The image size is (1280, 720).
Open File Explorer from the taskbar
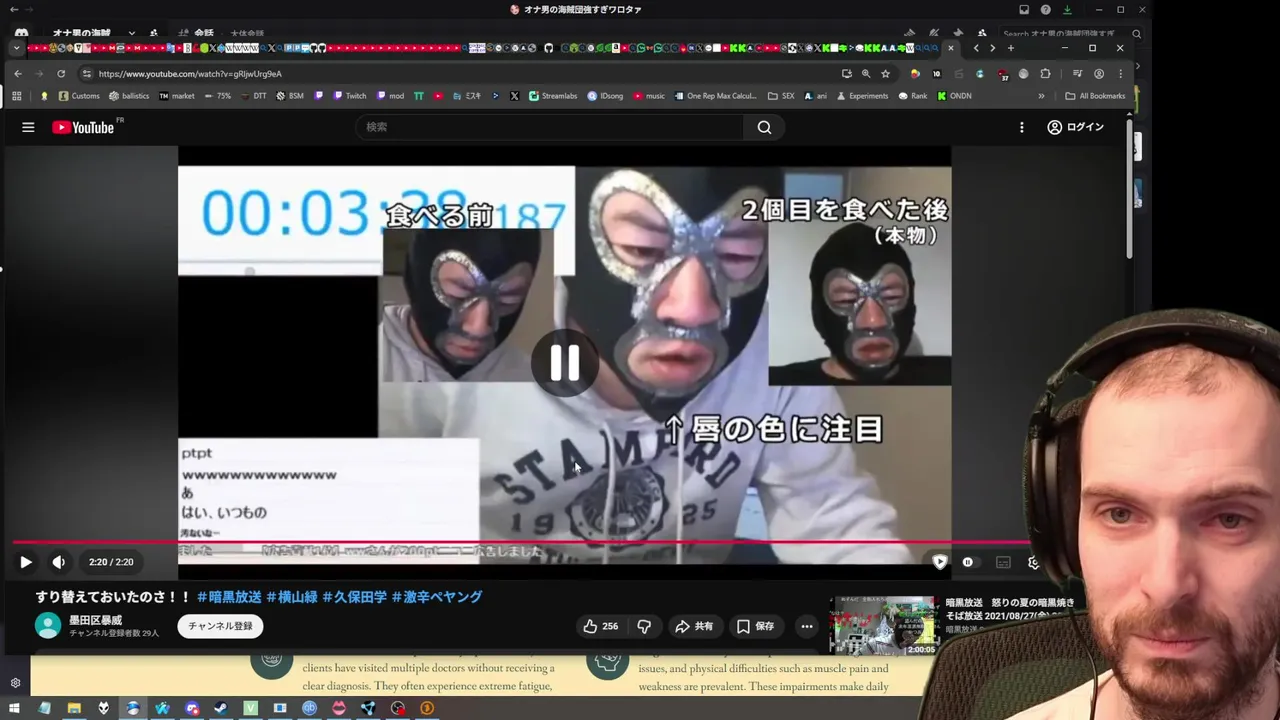(74, 708)
